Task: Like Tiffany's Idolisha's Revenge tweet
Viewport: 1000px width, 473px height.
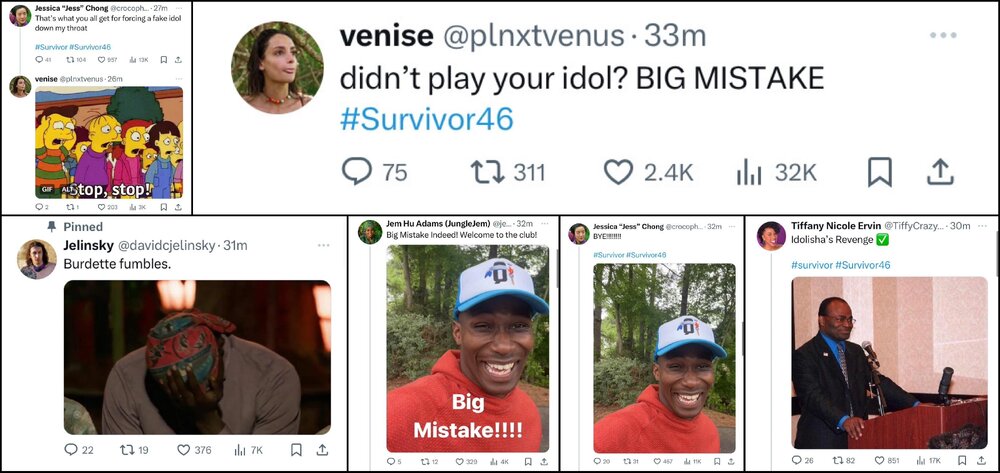Action: pyautogui.click(x=883, y=459)
